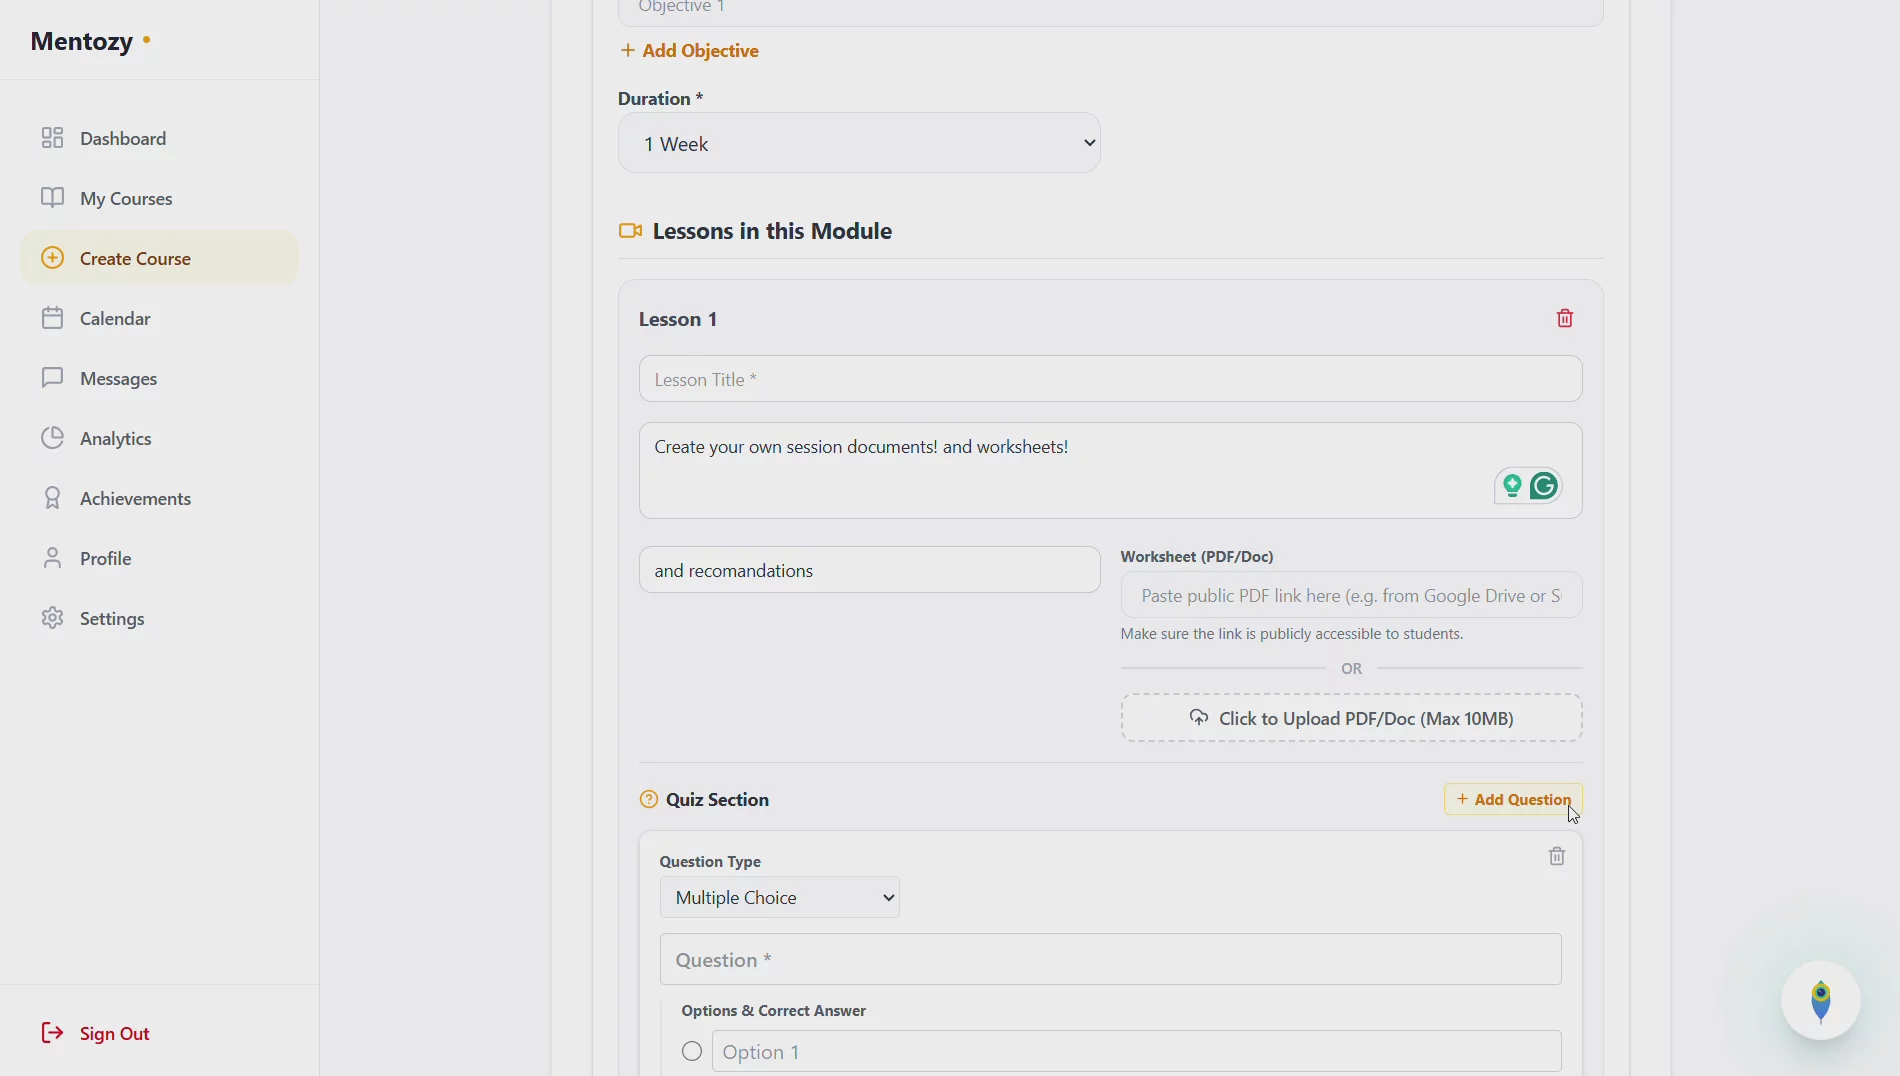Click the Dashboard grid icon
This screenshot has height=1076, width=1900.
click(52, 138)
